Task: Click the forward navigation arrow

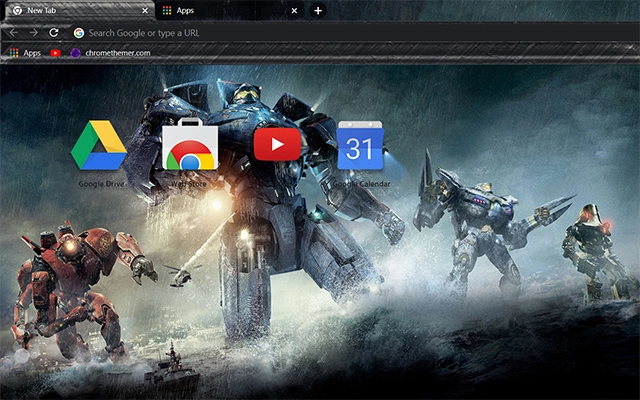Action: (33, 33)
